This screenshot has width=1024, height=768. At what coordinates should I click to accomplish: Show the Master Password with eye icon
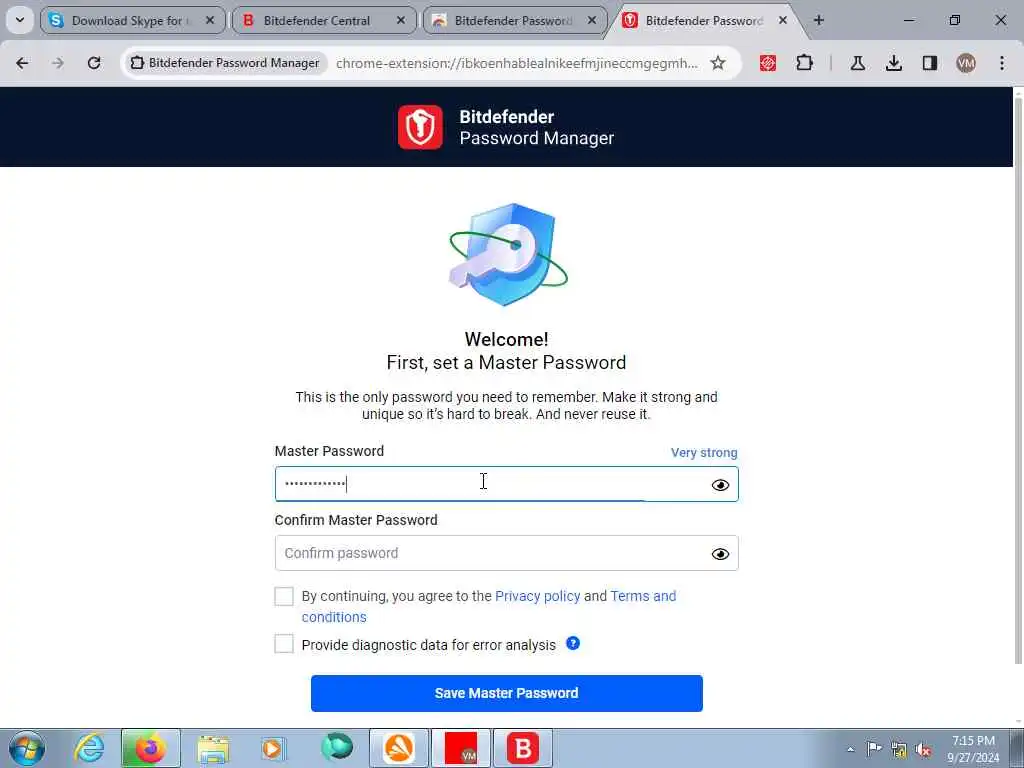tap(720, 485)
